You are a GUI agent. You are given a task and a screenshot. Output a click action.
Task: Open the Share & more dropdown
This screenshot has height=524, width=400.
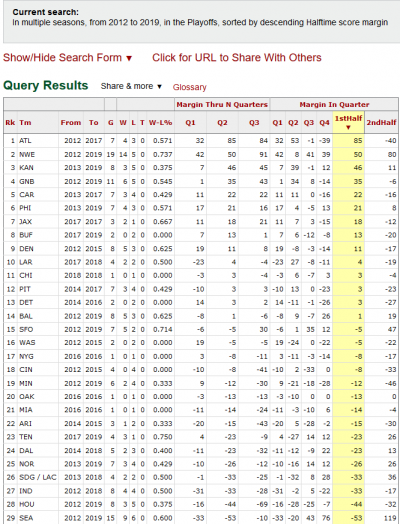click(x=131, y=86)
